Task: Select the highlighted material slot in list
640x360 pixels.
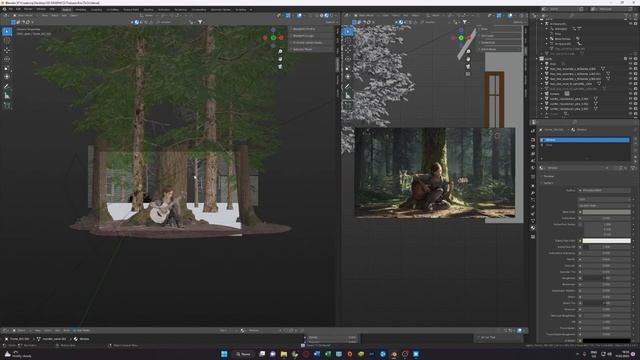Action: 584,140
